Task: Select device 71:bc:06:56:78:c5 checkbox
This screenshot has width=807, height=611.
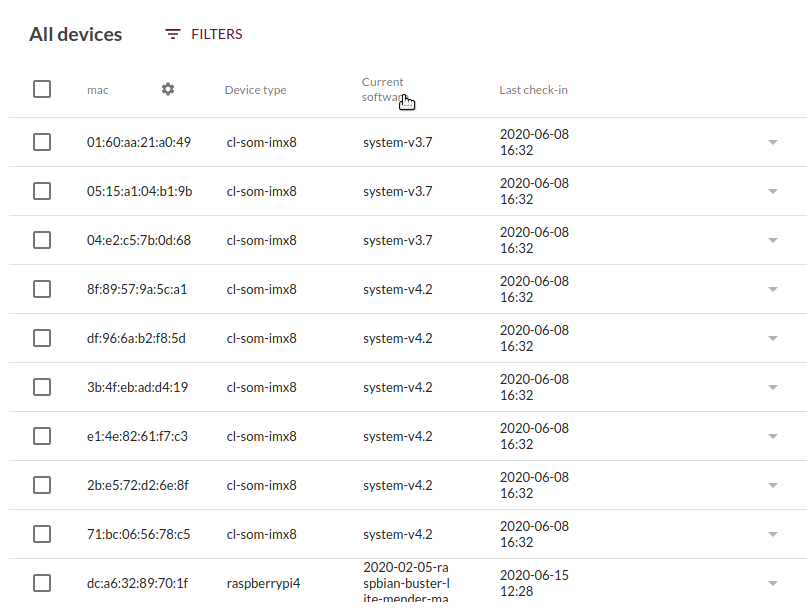Action: click(x=42, y=533)
